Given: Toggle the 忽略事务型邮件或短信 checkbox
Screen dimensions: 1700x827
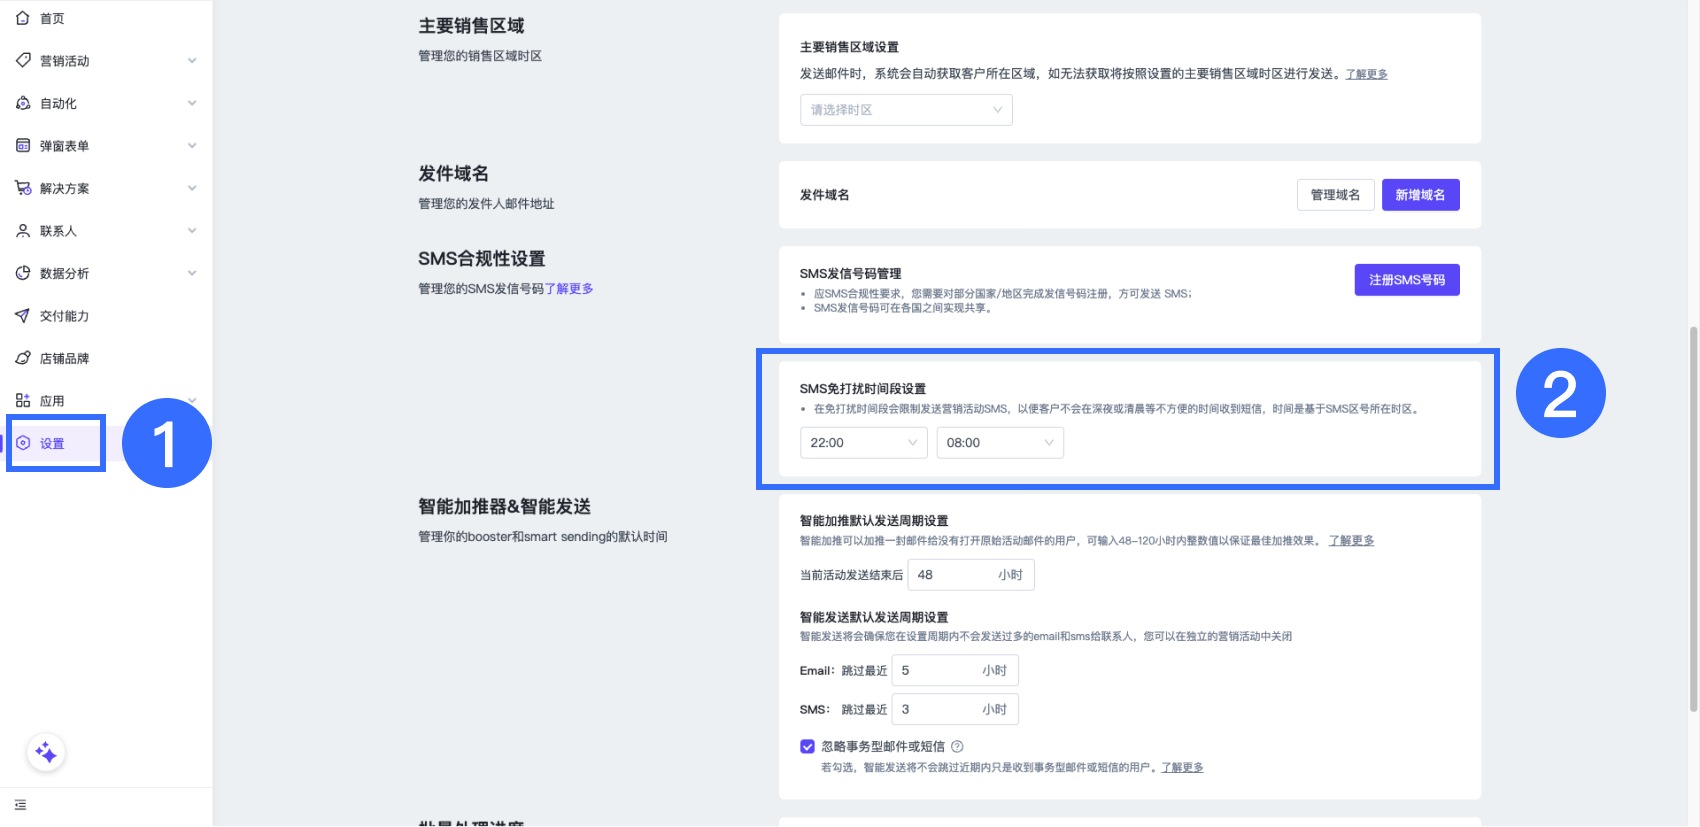Looking at the screenshot, I should coord(807,746).
